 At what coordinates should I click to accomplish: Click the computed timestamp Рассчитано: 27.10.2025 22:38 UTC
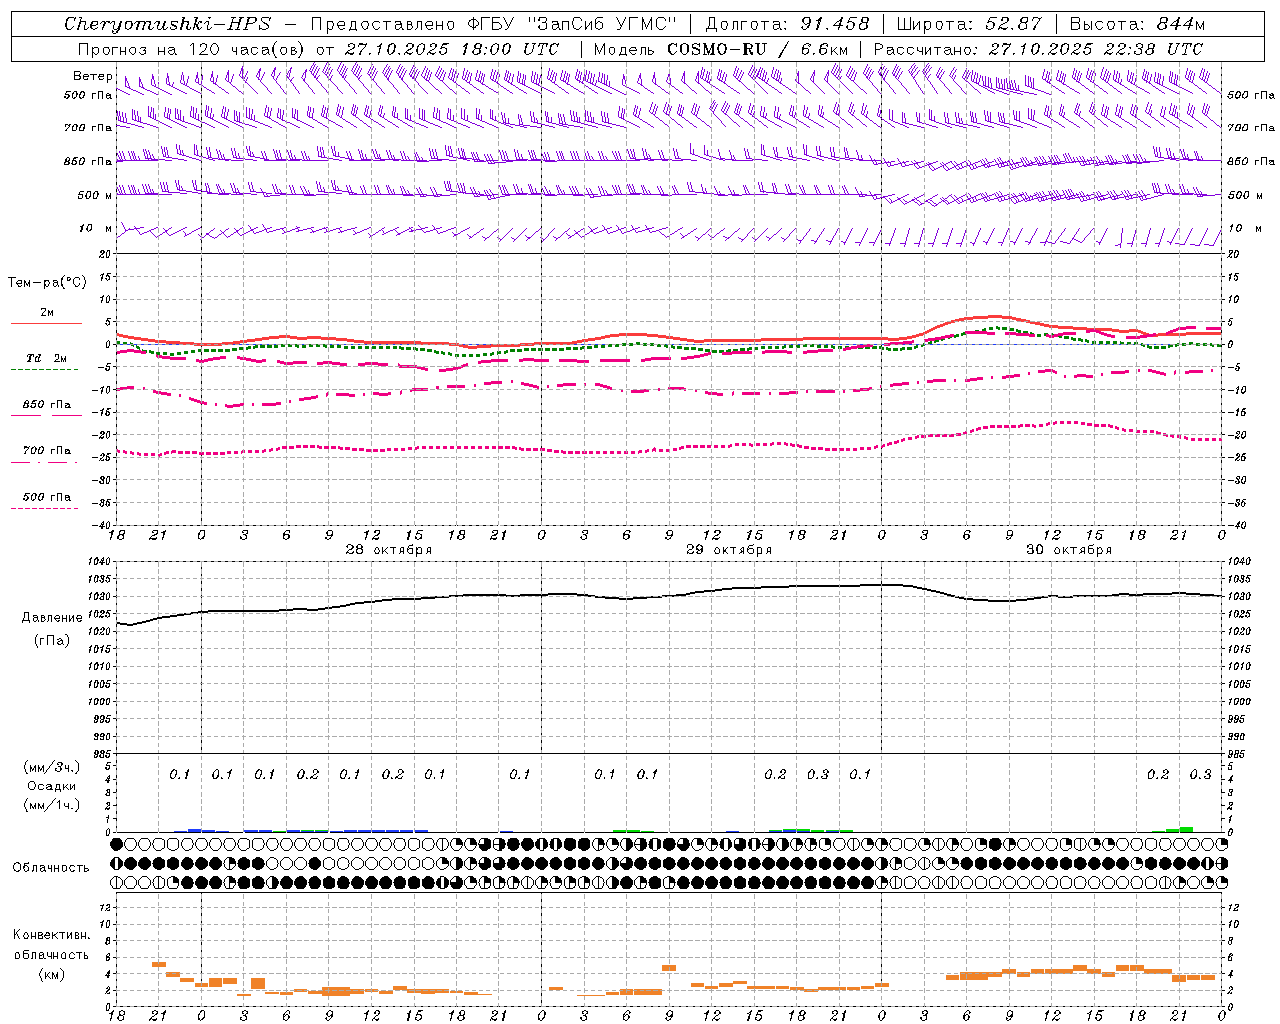tap(1038, 49)
